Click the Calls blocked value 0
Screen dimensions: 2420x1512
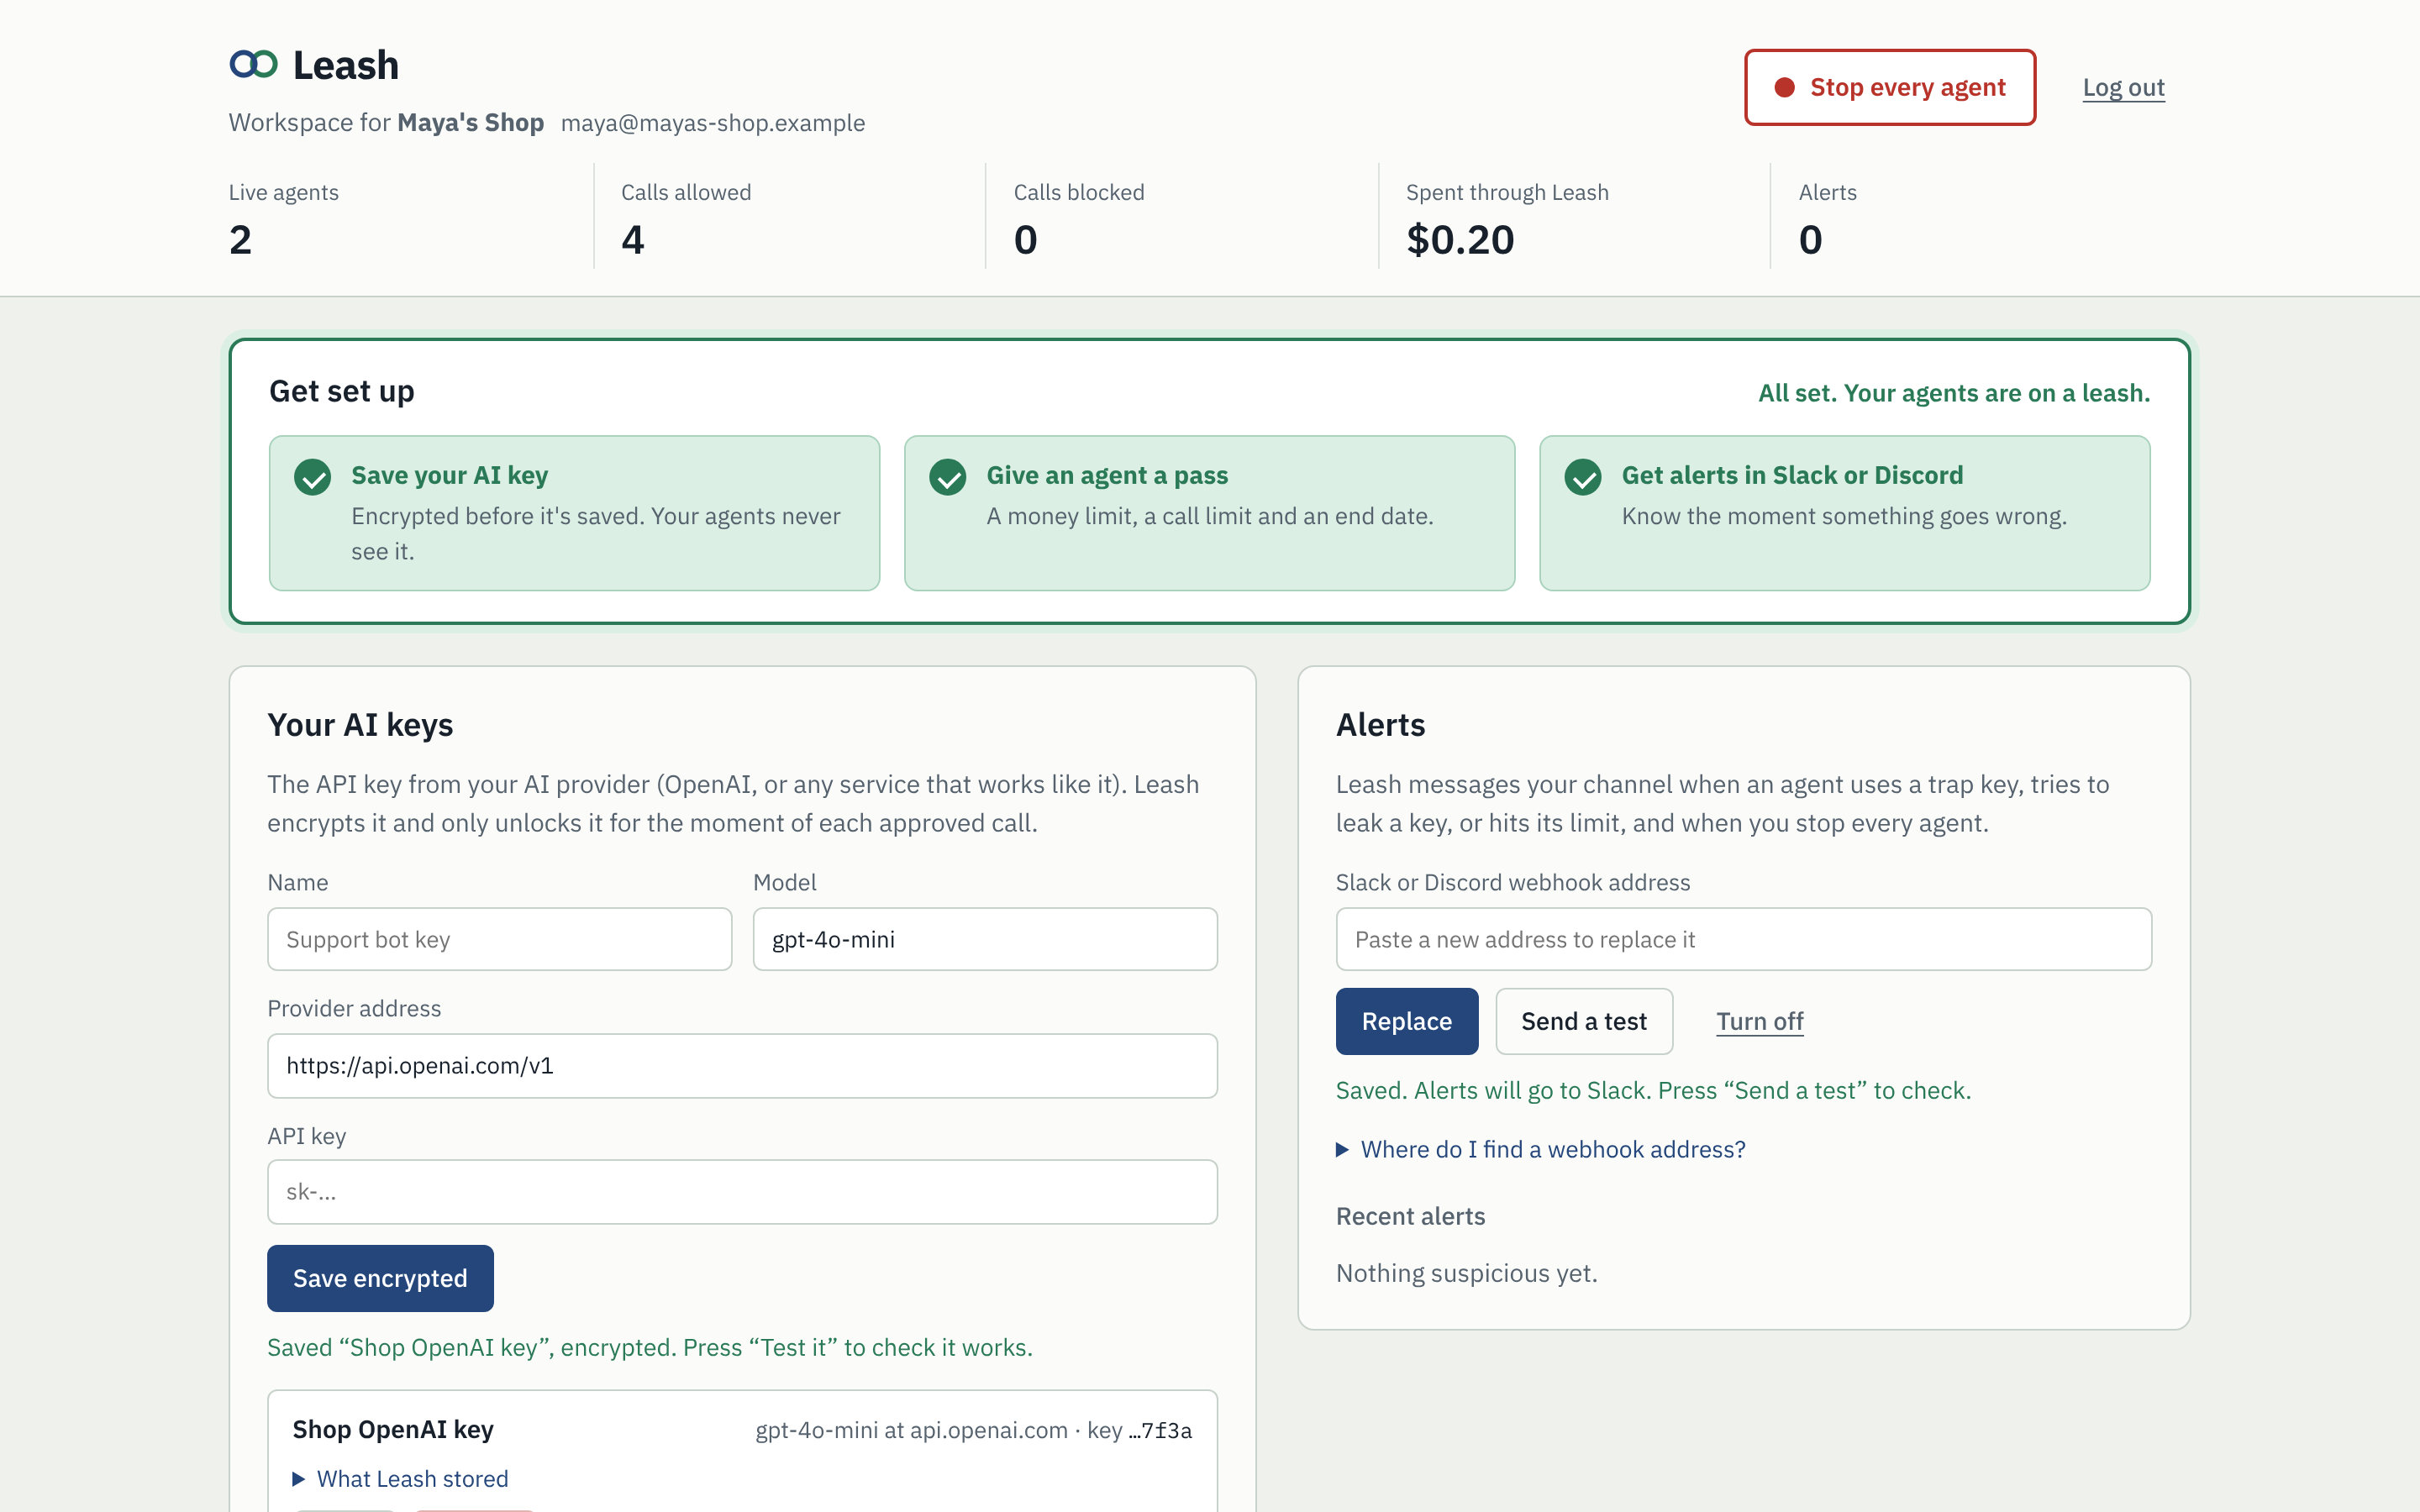coord(1025,240)
